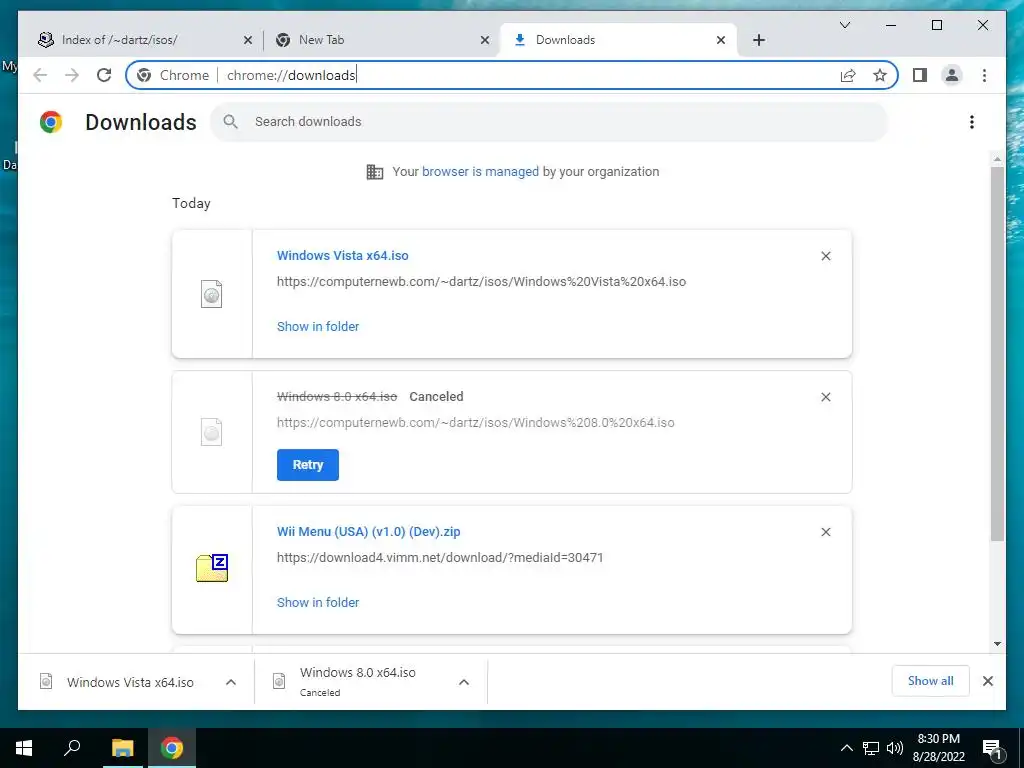Close the New Tab tab
Screen dimensions: 1024x768
click(x=485, y=40)
